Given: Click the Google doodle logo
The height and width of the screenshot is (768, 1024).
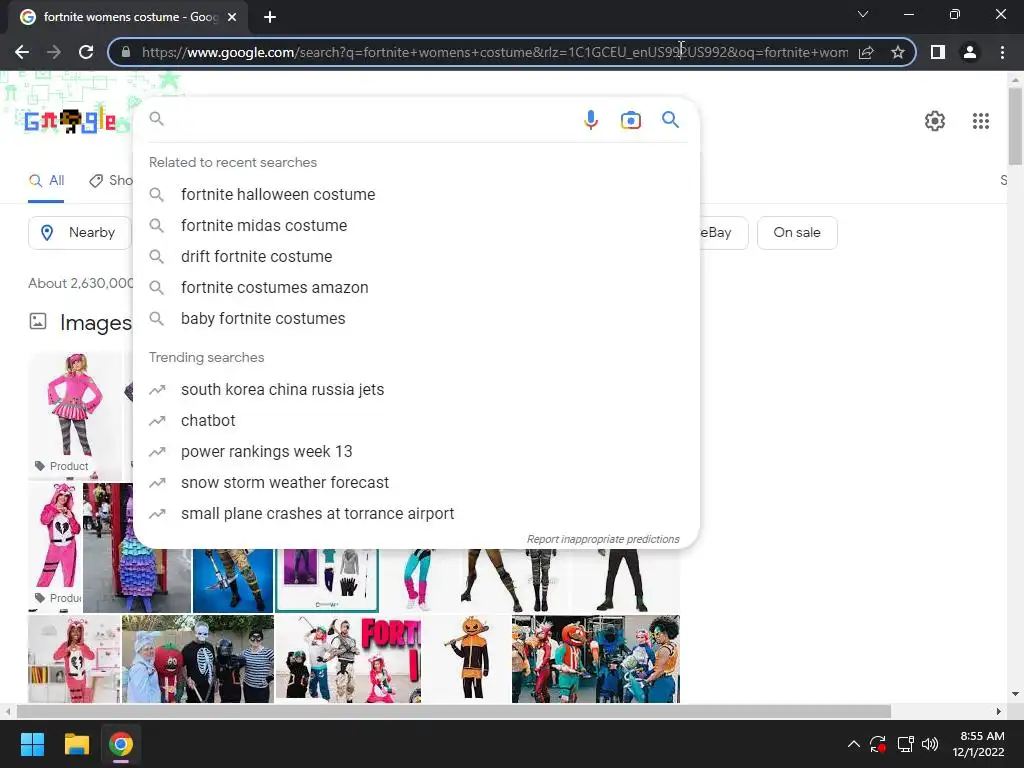Looking at the screenshot, I should click(71, 121).
